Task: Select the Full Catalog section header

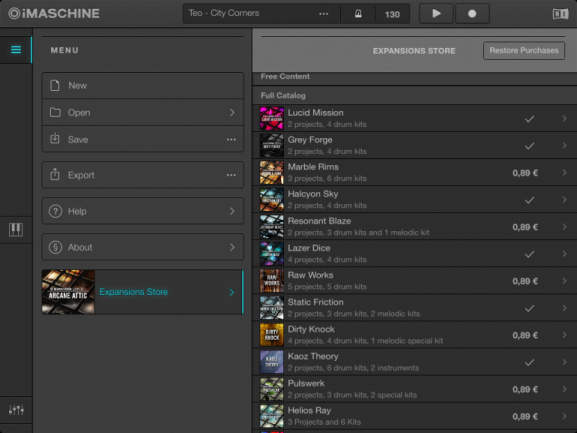Action: (283, 96)
